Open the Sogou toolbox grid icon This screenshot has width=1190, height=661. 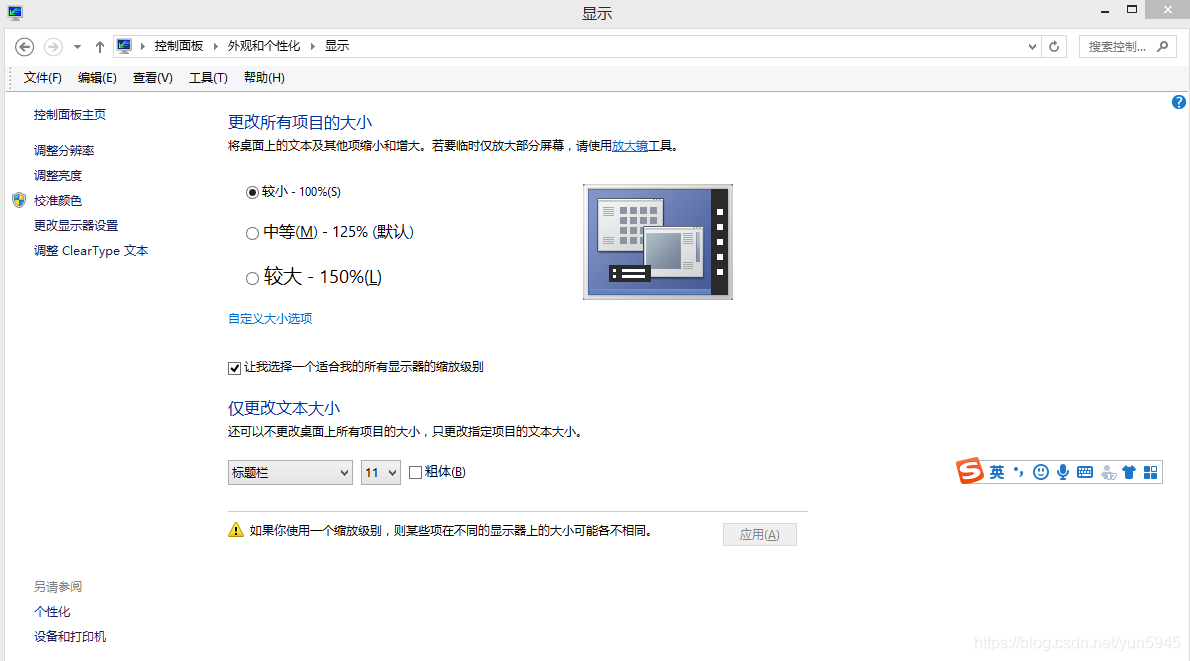pos(1151,471)
